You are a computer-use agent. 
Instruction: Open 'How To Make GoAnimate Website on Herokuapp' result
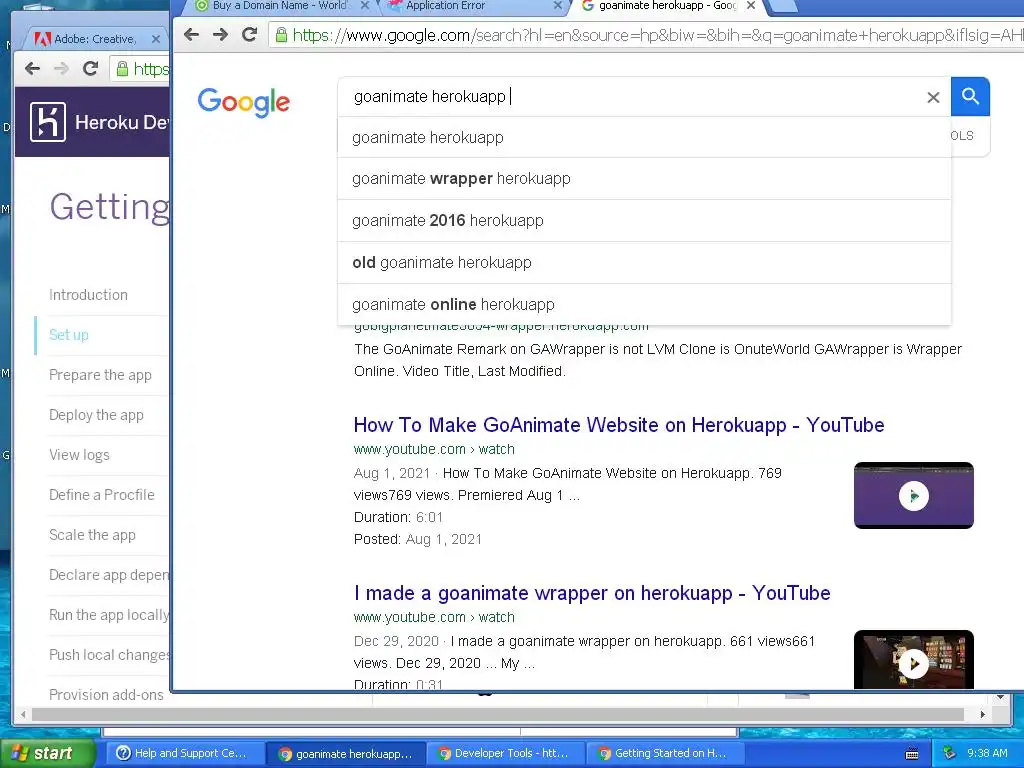618,425
